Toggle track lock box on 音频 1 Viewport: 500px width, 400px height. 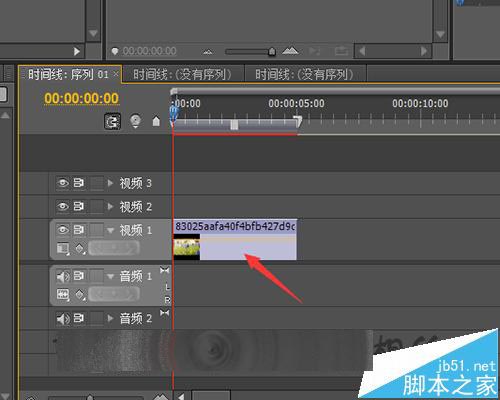pyautogui.click(x=97, y=276)
